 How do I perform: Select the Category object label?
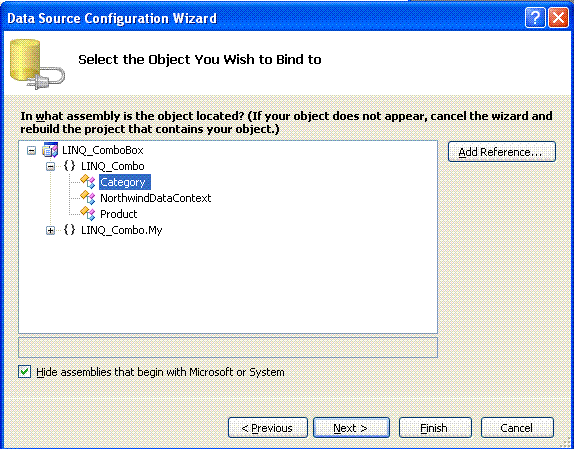coord(123,182)
